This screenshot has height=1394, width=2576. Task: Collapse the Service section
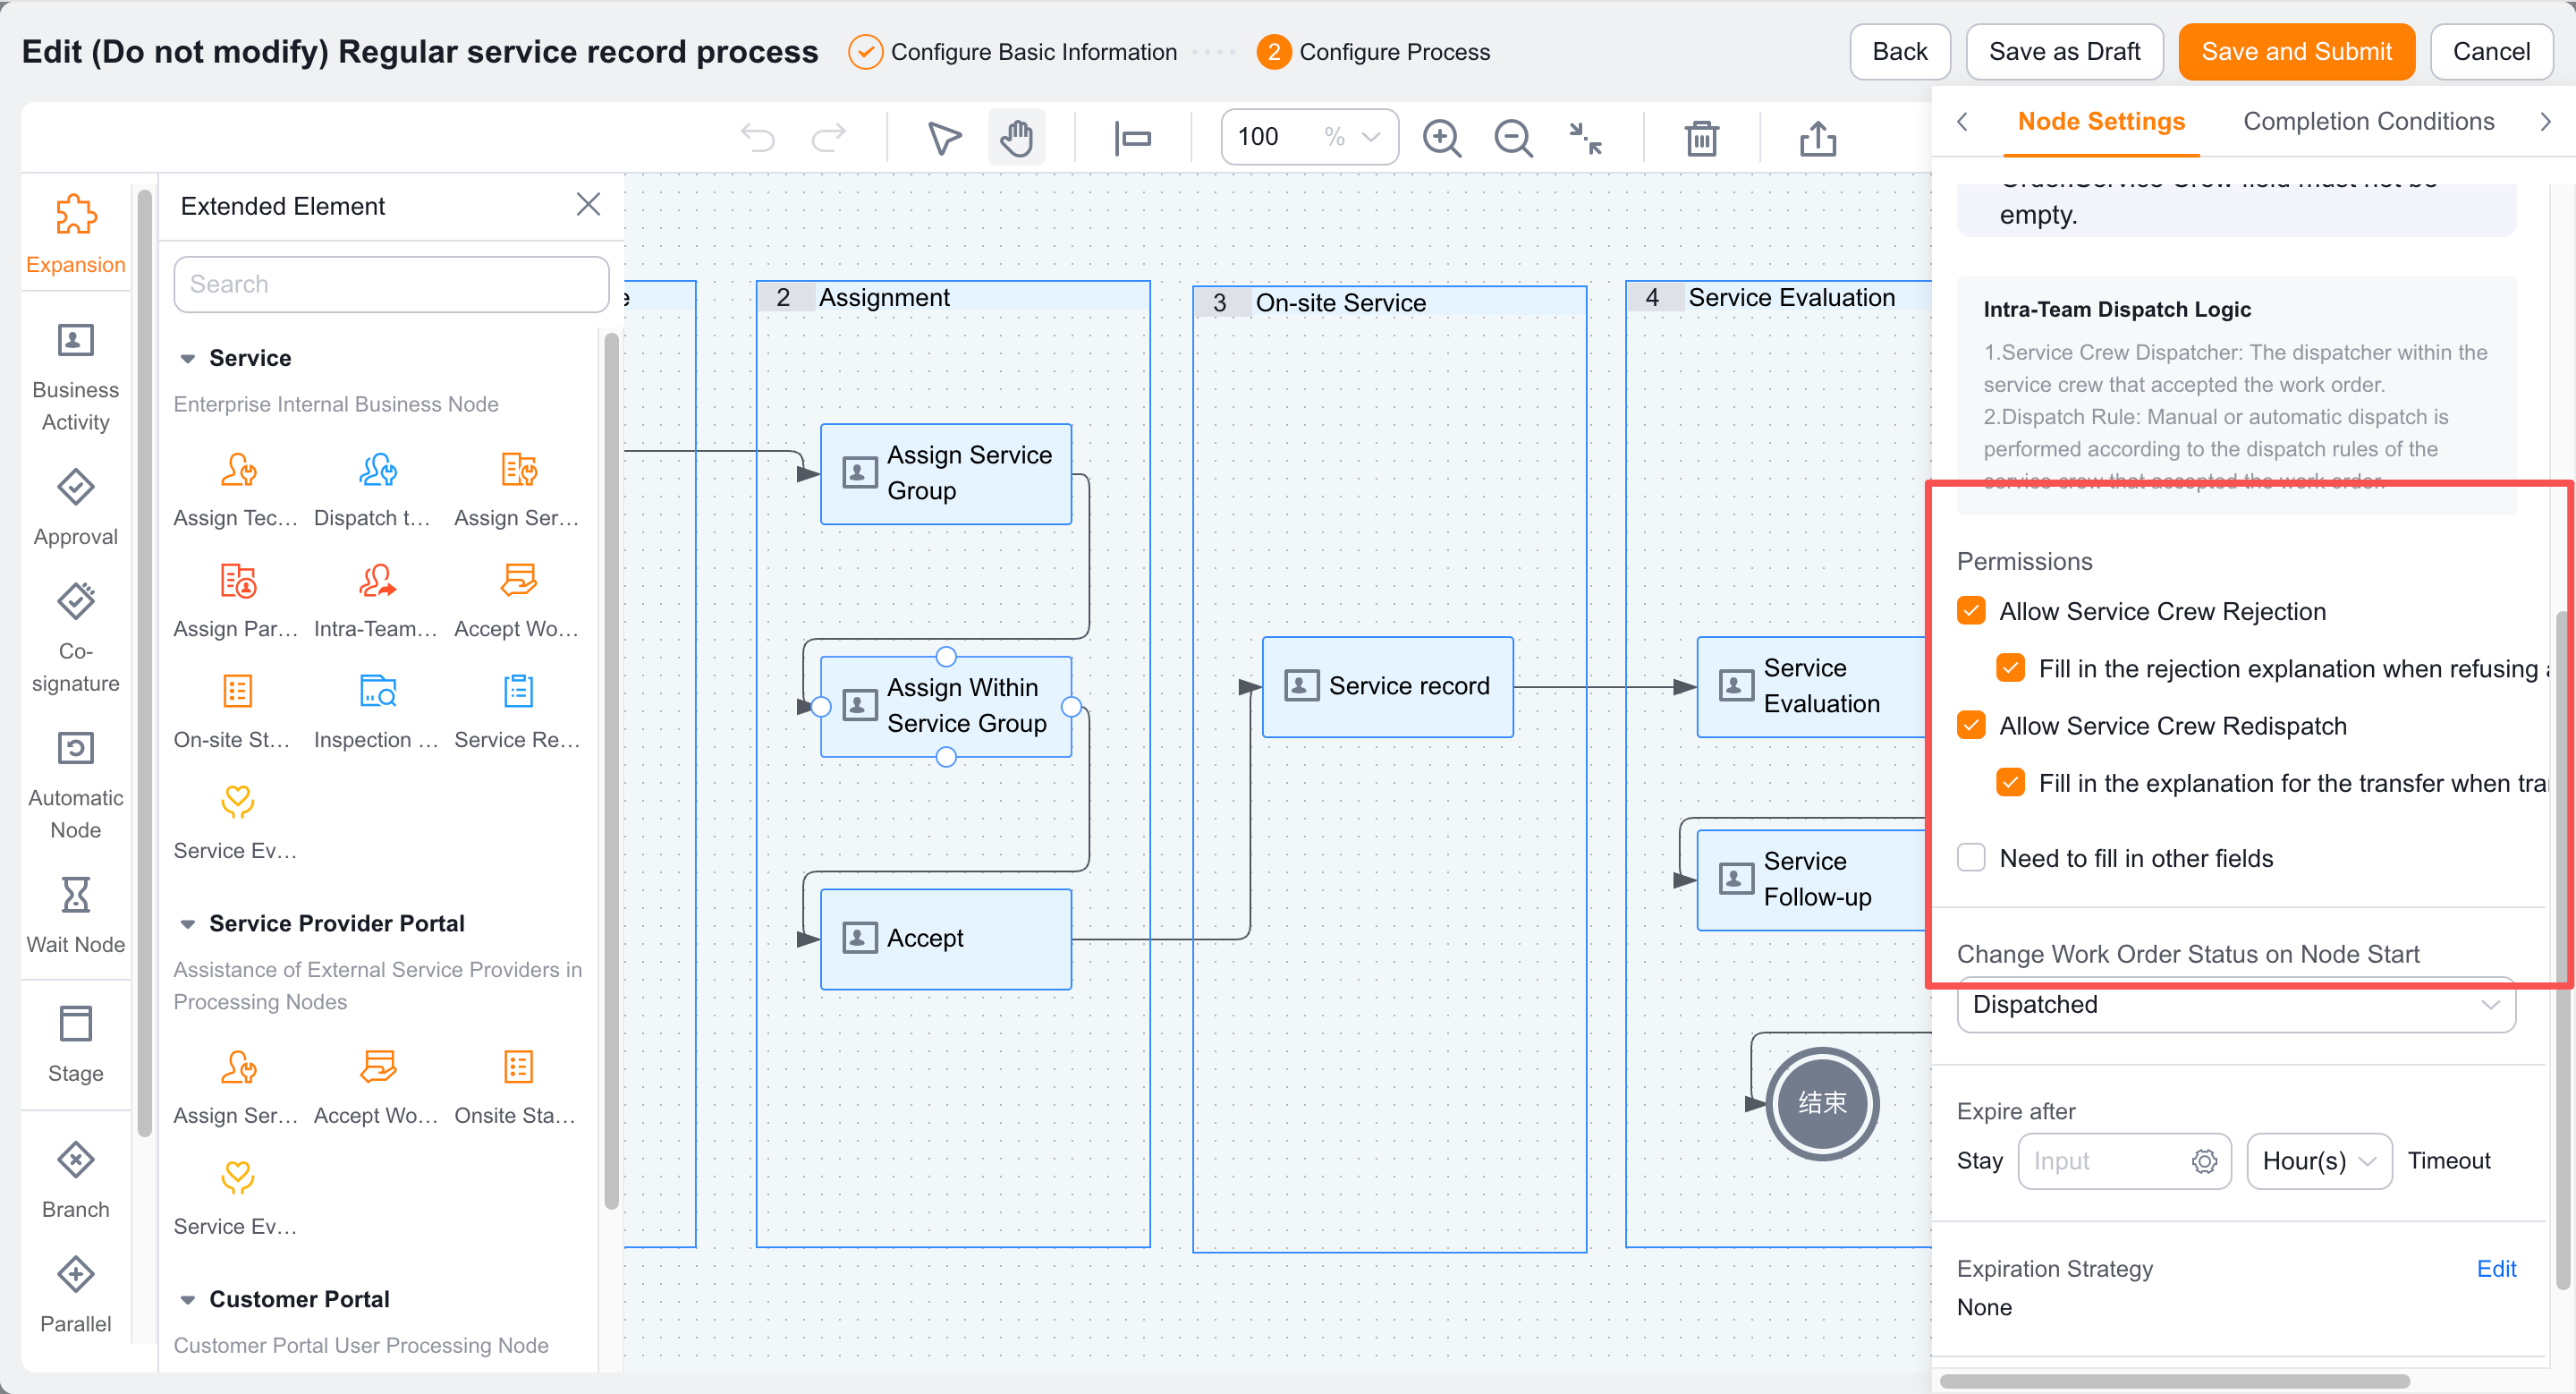coord(187,358)
